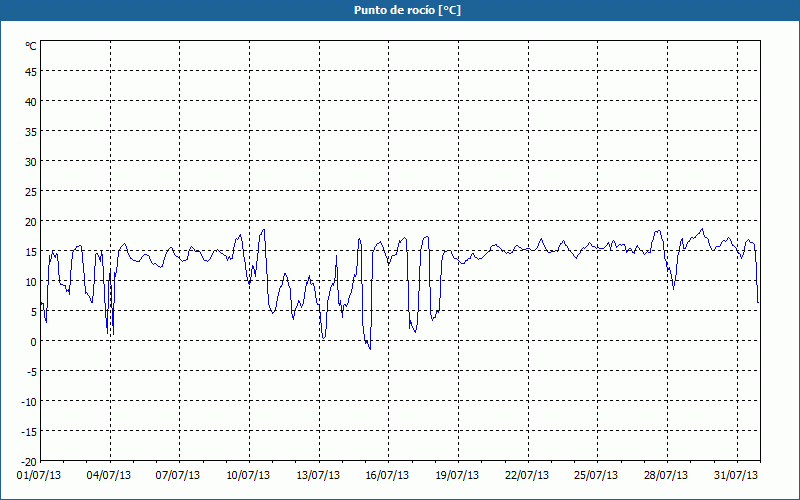The width and height of the screenshot is (800, 500).
Task: Click the 10 value on the temperature axis
Action: (31, 282)
